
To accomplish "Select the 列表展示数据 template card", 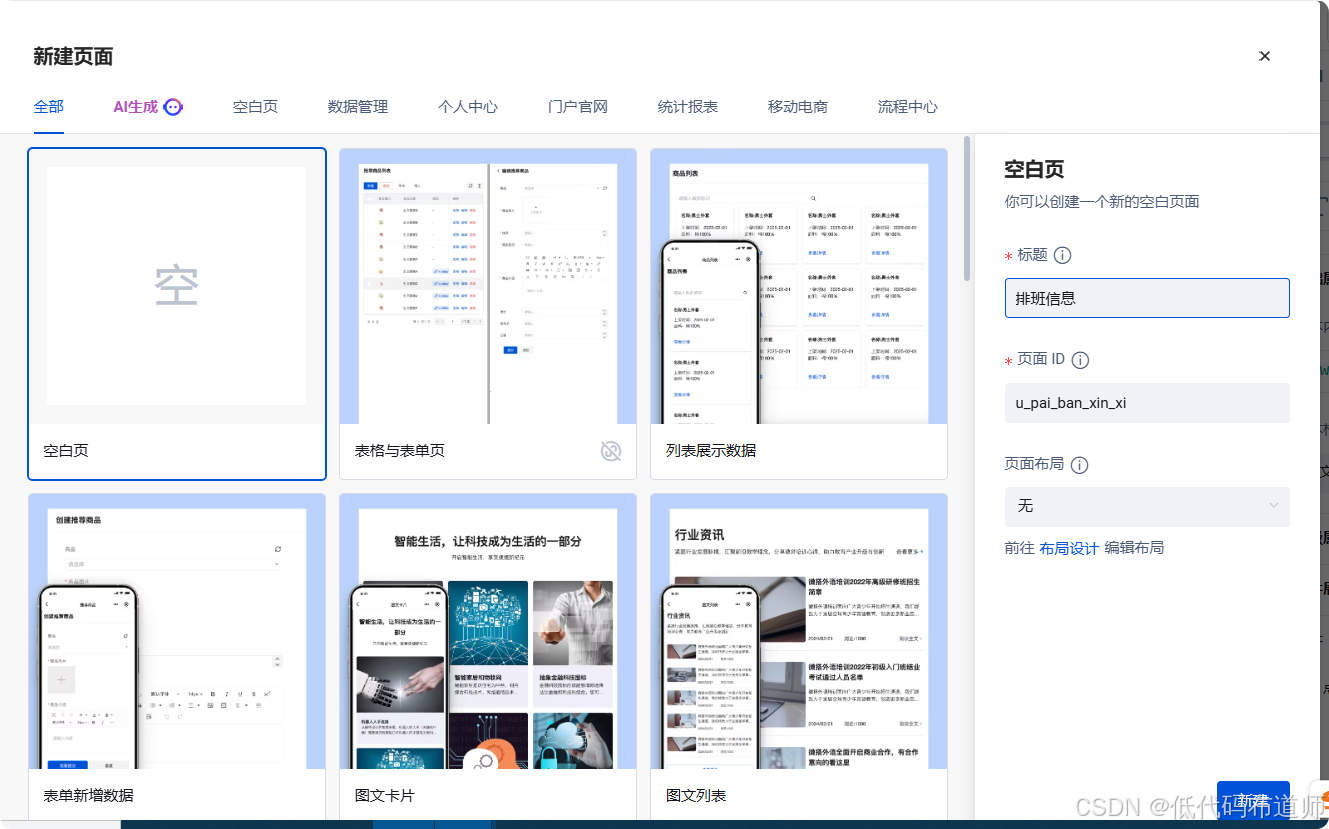I will pos(798,290).
